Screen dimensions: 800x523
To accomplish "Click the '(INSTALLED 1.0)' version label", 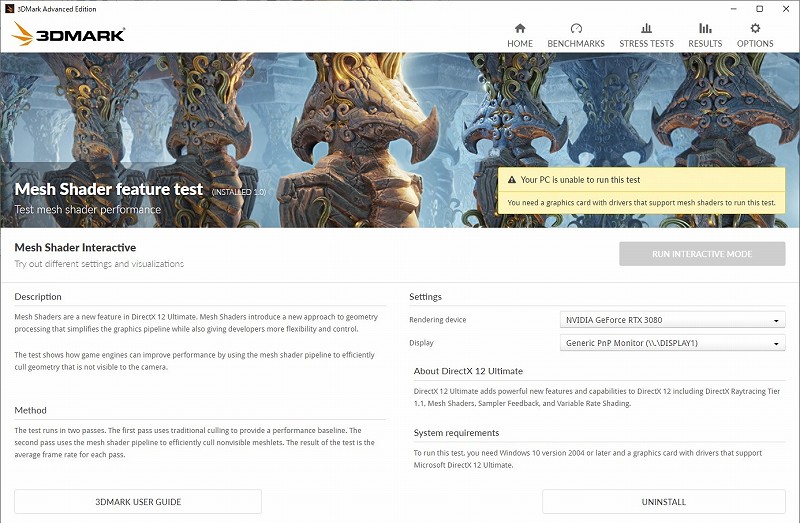I will (x=239, y=192).
